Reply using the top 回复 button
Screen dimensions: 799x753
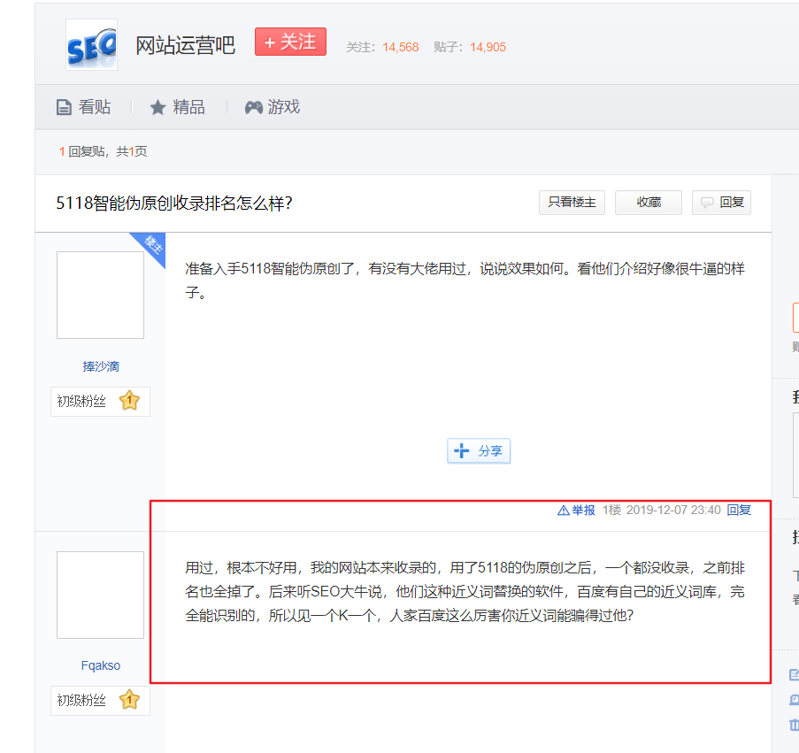pos(722,203)
